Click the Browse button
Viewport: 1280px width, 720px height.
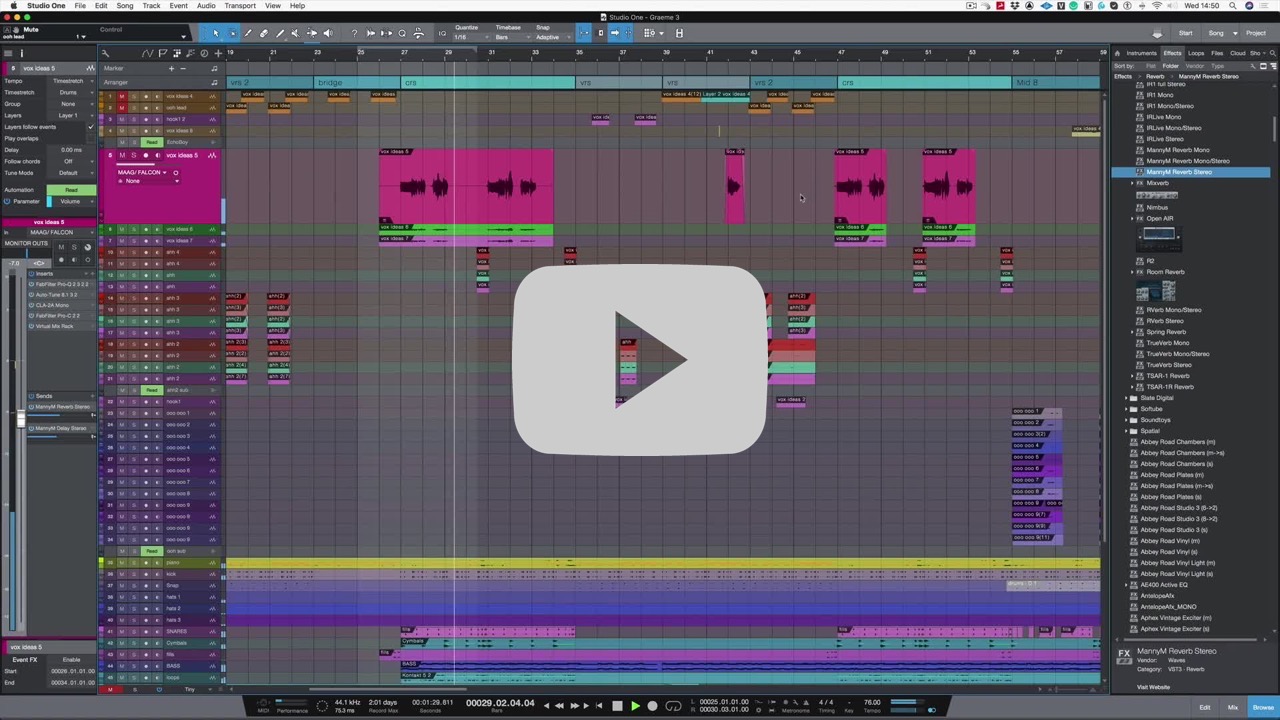pos(1264,707)
